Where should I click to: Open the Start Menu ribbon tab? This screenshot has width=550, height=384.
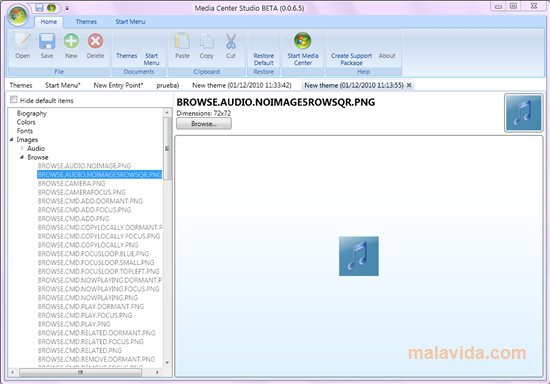click(x=130, y=22)
